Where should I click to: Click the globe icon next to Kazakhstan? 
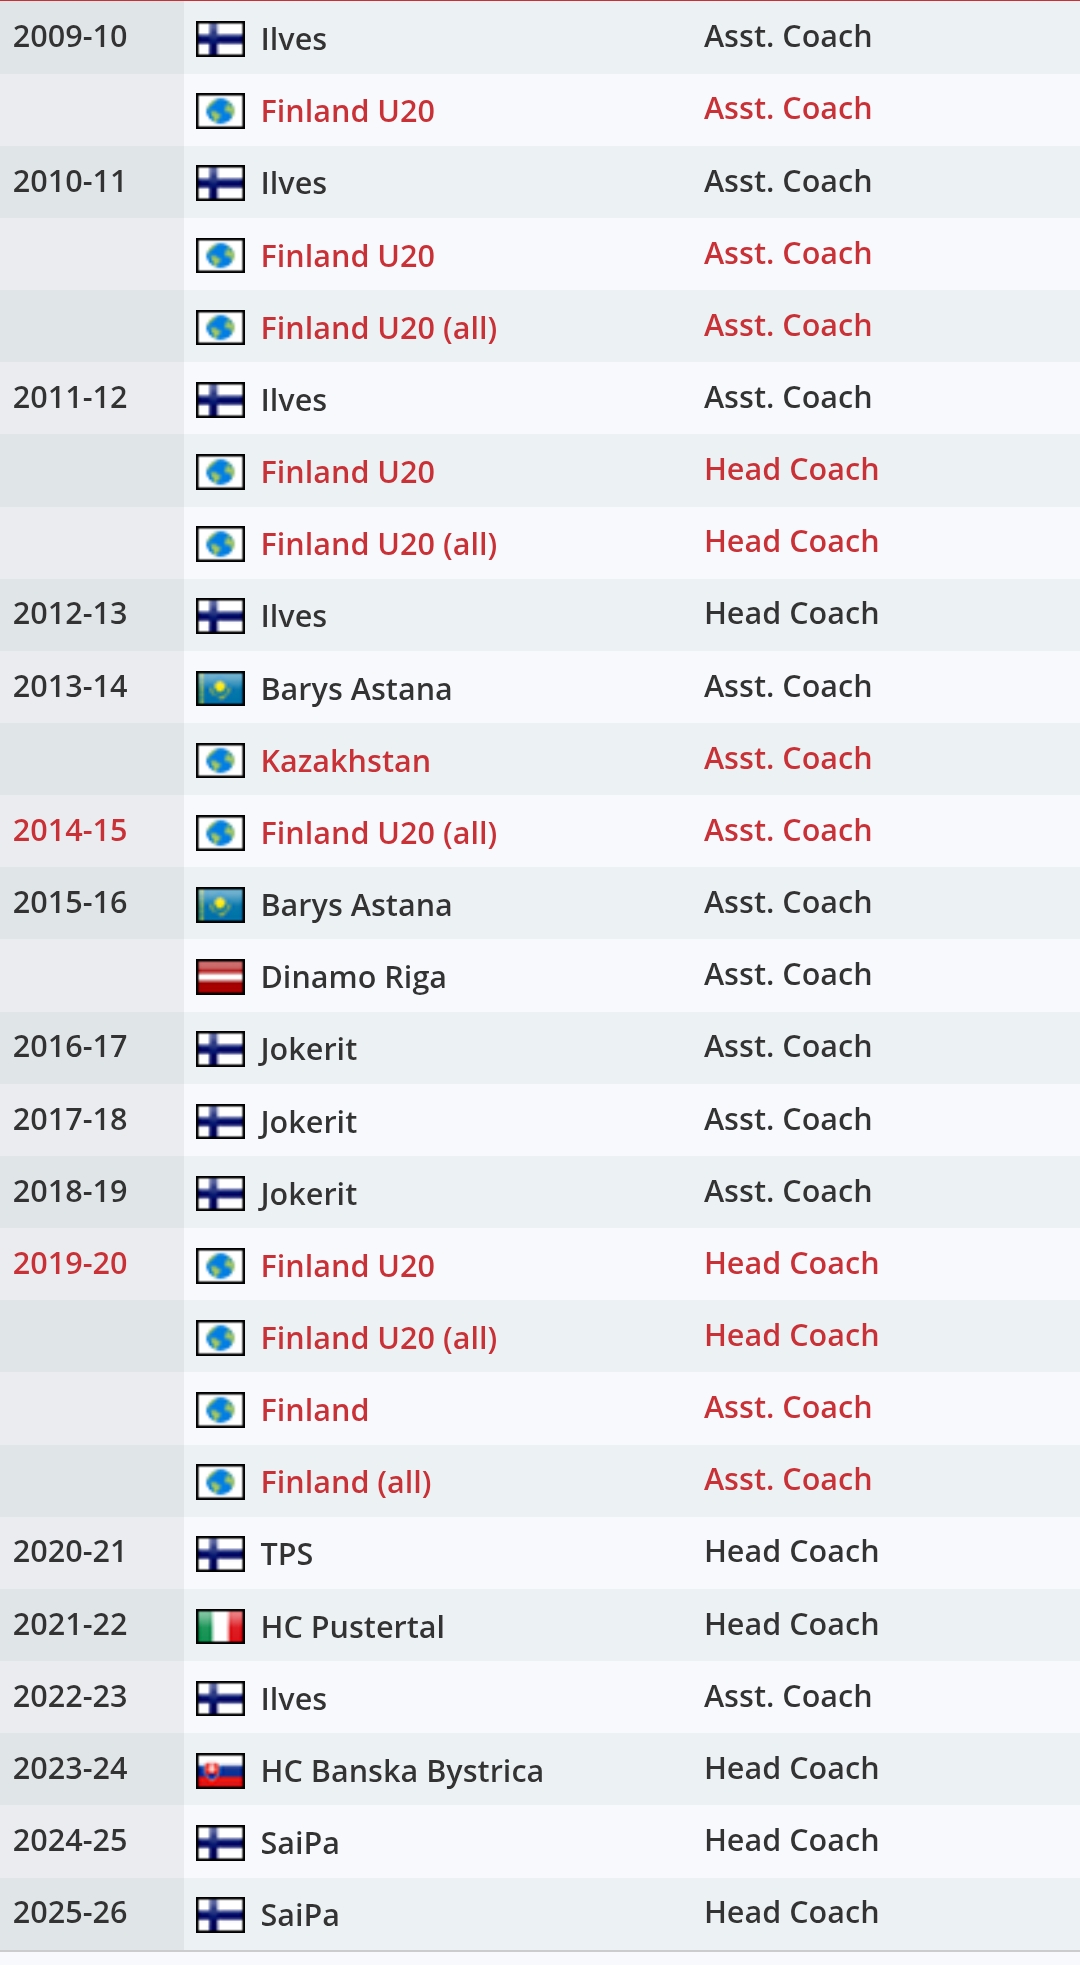[x=220, y=760]
